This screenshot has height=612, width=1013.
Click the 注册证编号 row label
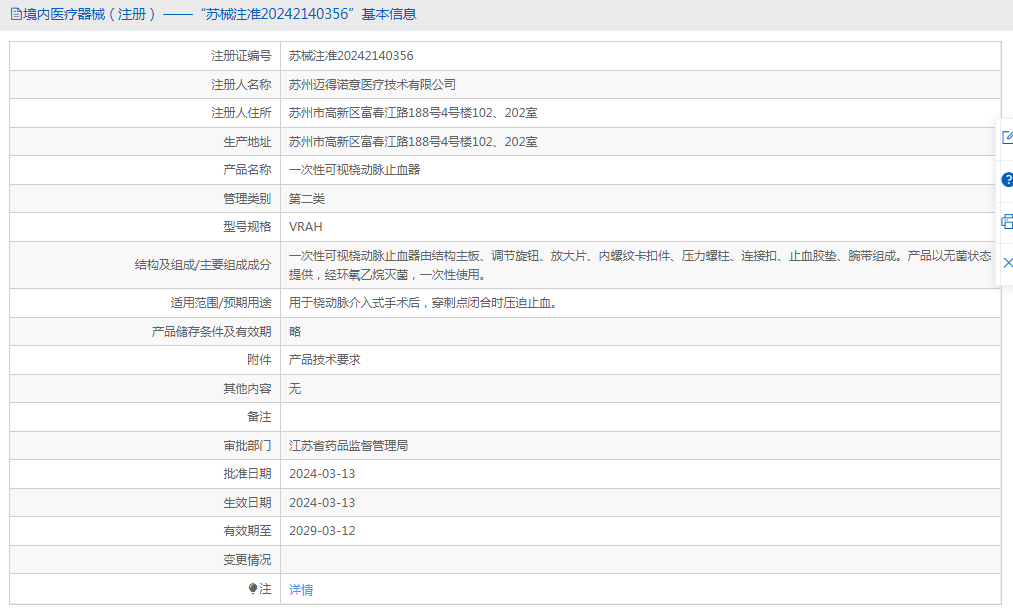coord(241,56)
